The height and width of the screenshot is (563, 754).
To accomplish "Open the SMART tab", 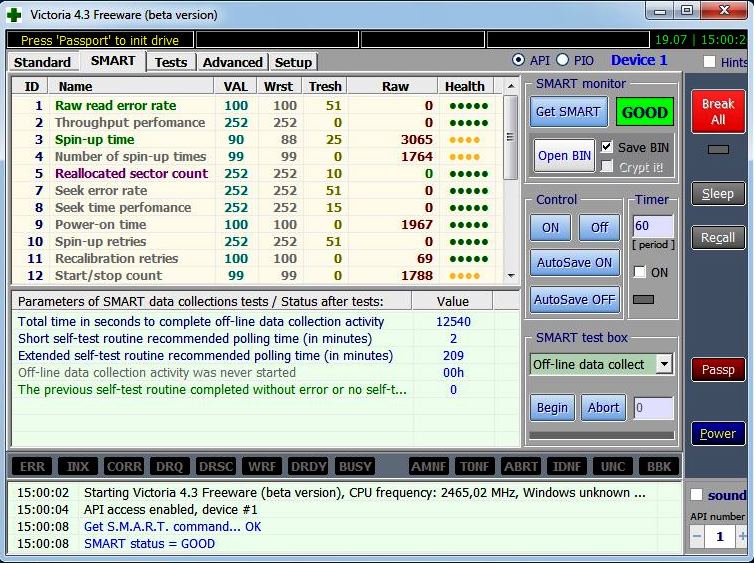I will (x=113, y=61).
